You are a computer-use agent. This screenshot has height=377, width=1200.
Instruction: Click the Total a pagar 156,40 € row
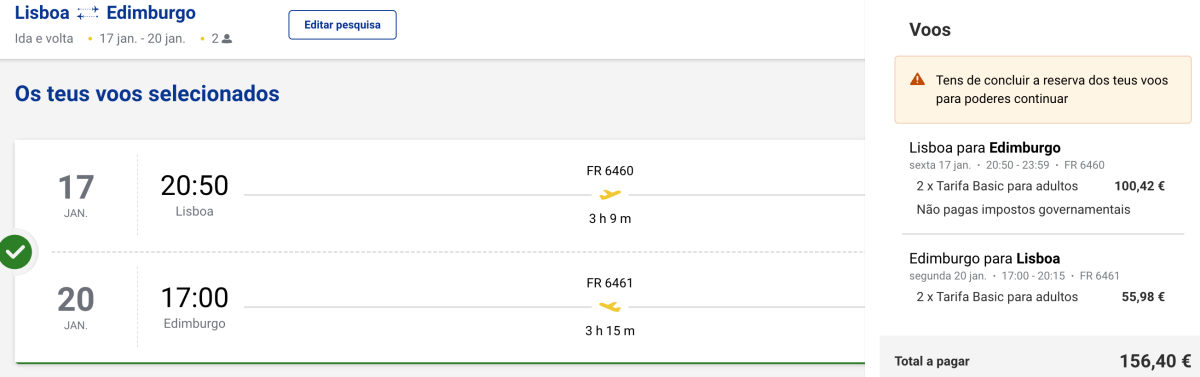pyautogui.click(x=1040, y=360)
